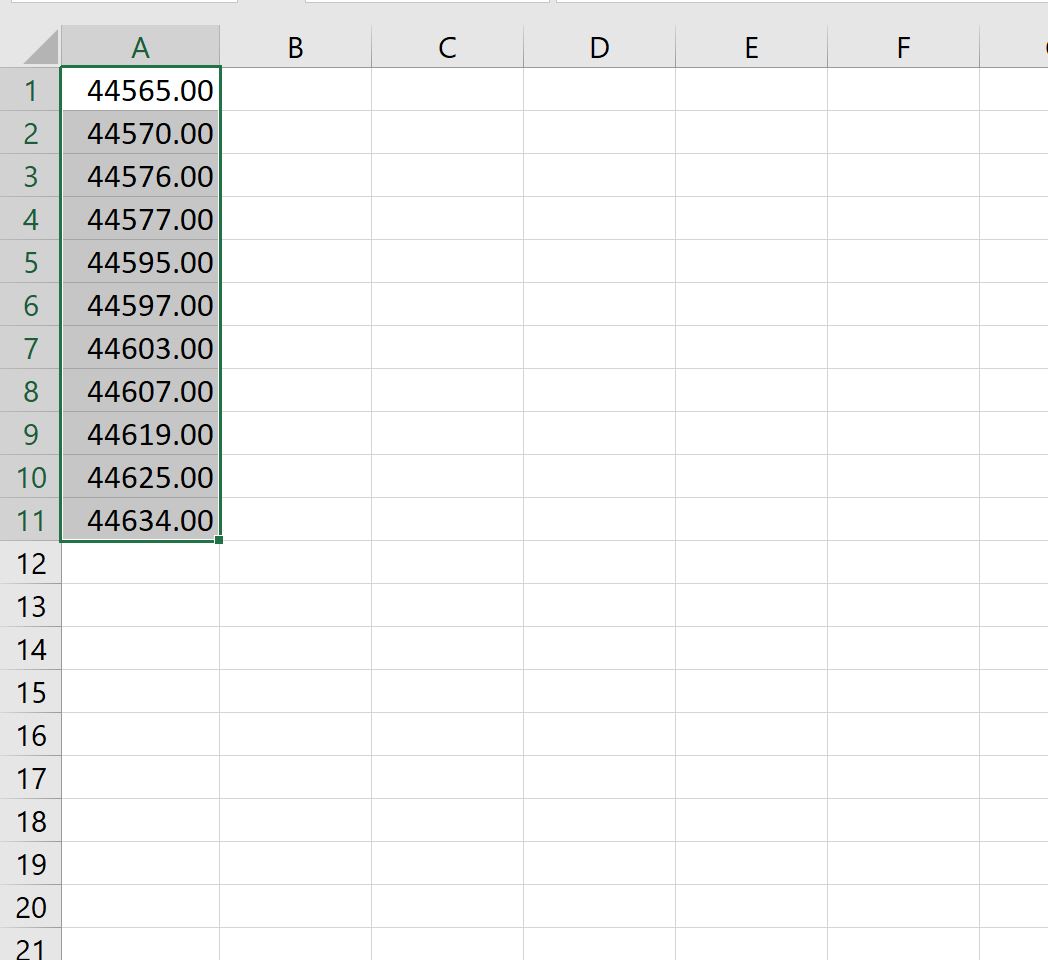Click cell containing 44625.00
1048x960 pixels.
click(x=140, y=476)
